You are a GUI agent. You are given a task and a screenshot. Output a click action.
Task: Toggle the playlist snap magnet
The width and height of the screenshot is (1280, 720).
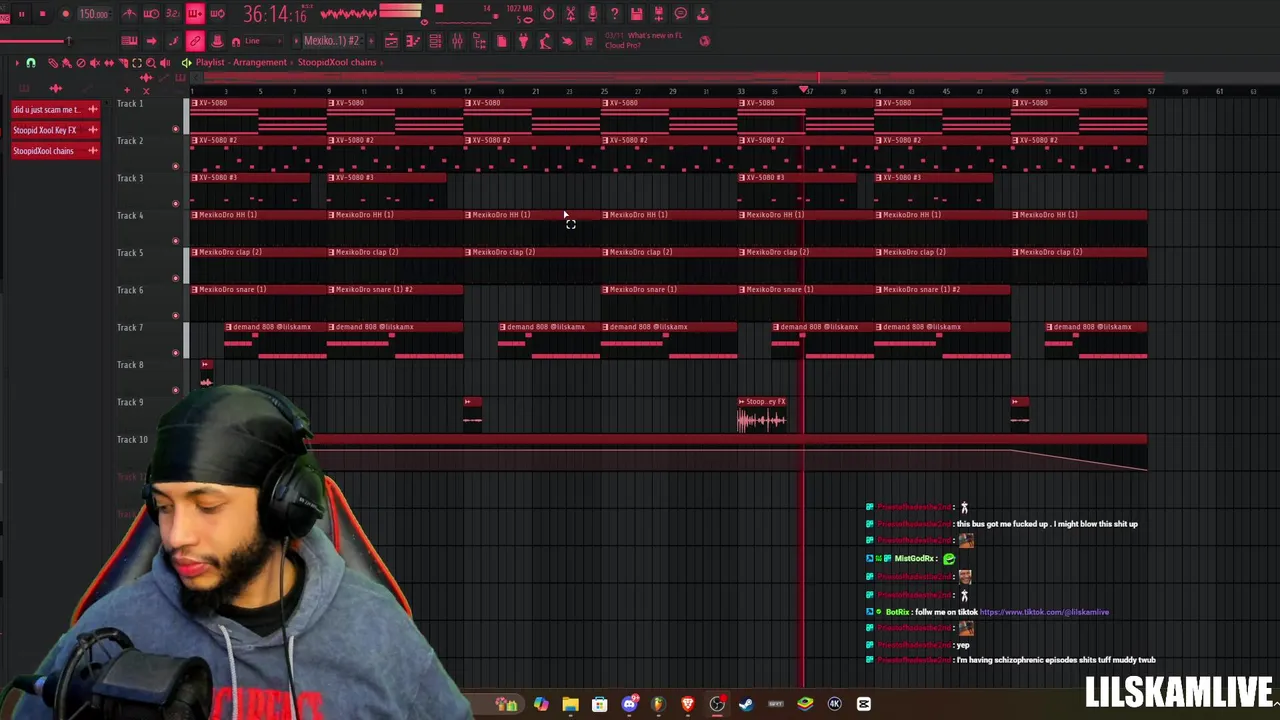click(x=31, y=62)
